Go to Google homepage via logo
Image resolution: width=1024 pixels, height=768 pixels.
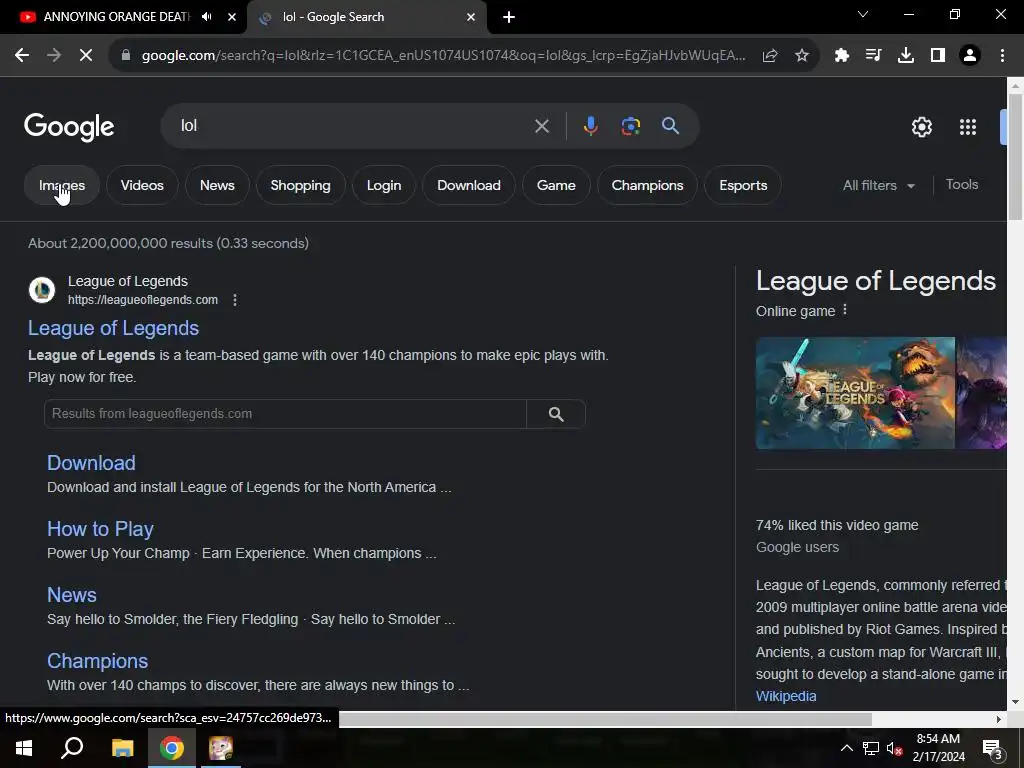[x=69, y=127]
